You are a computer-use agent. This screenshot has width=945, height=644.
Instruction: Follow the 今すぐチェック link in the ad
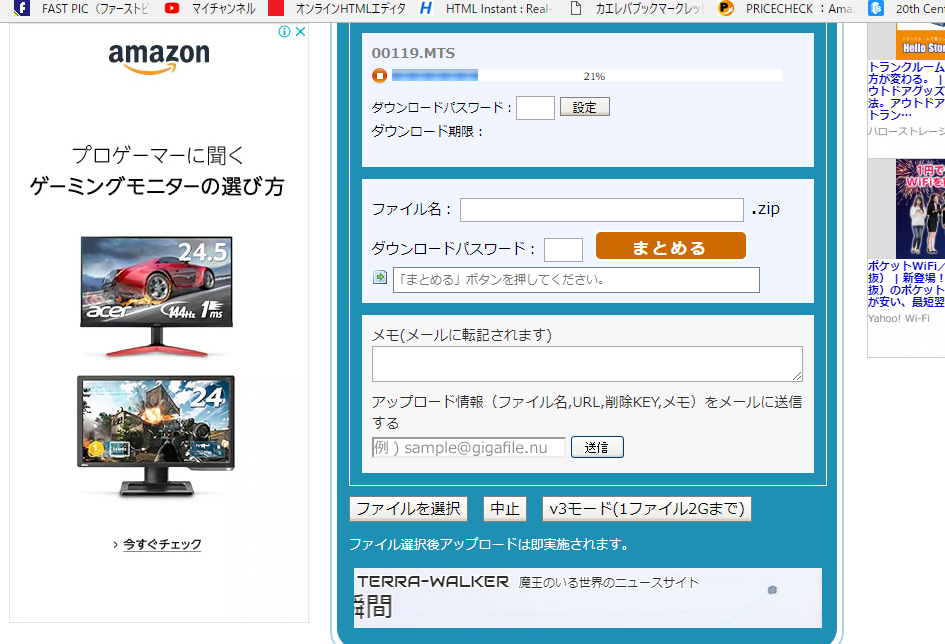click(x=162, y=544)
